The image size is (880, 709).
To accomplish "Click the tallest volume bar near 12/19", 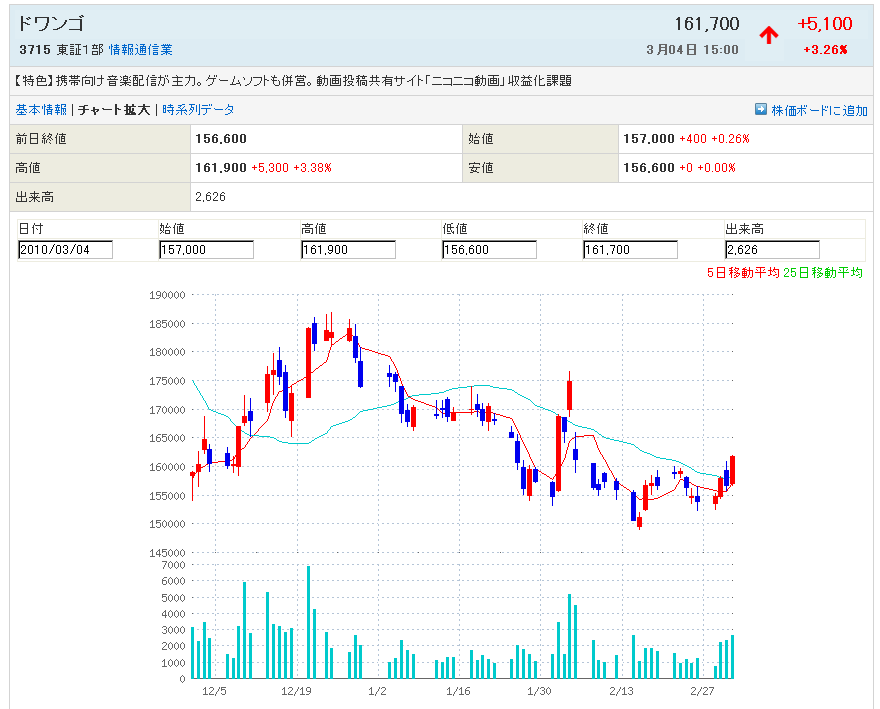I will tap(308, 622).
